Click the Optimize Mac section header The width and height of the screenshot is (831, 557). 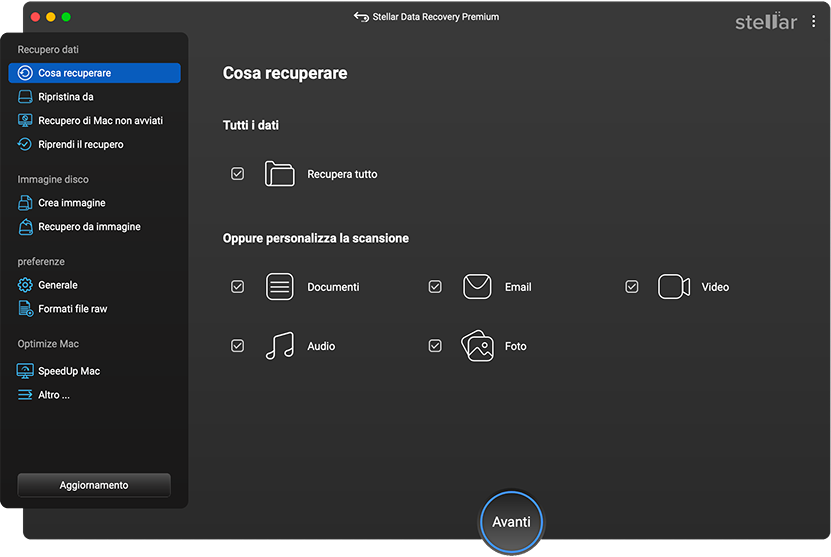tap(48, 343)
